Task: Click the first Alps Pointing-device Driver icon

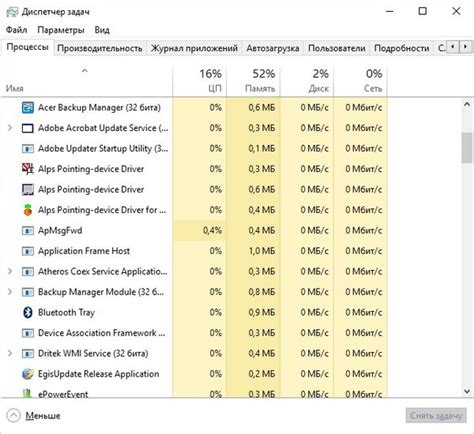Action: [28, 169]
